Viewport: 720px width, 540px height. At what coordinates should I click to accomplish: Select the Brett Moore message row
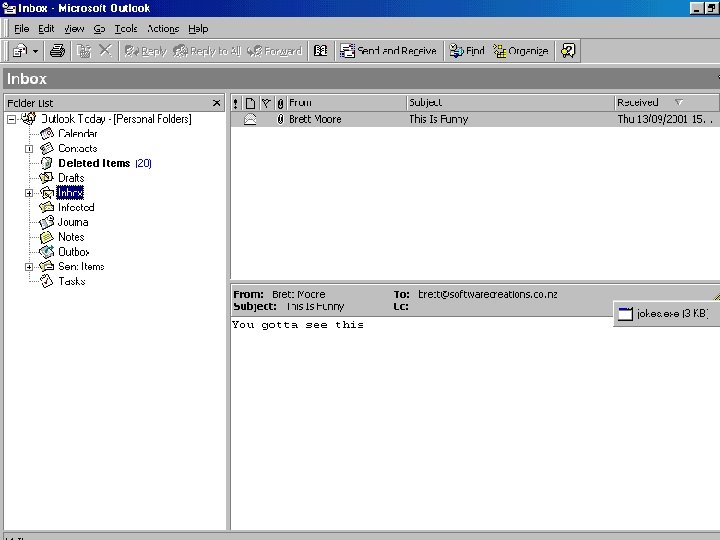(475, 119)
